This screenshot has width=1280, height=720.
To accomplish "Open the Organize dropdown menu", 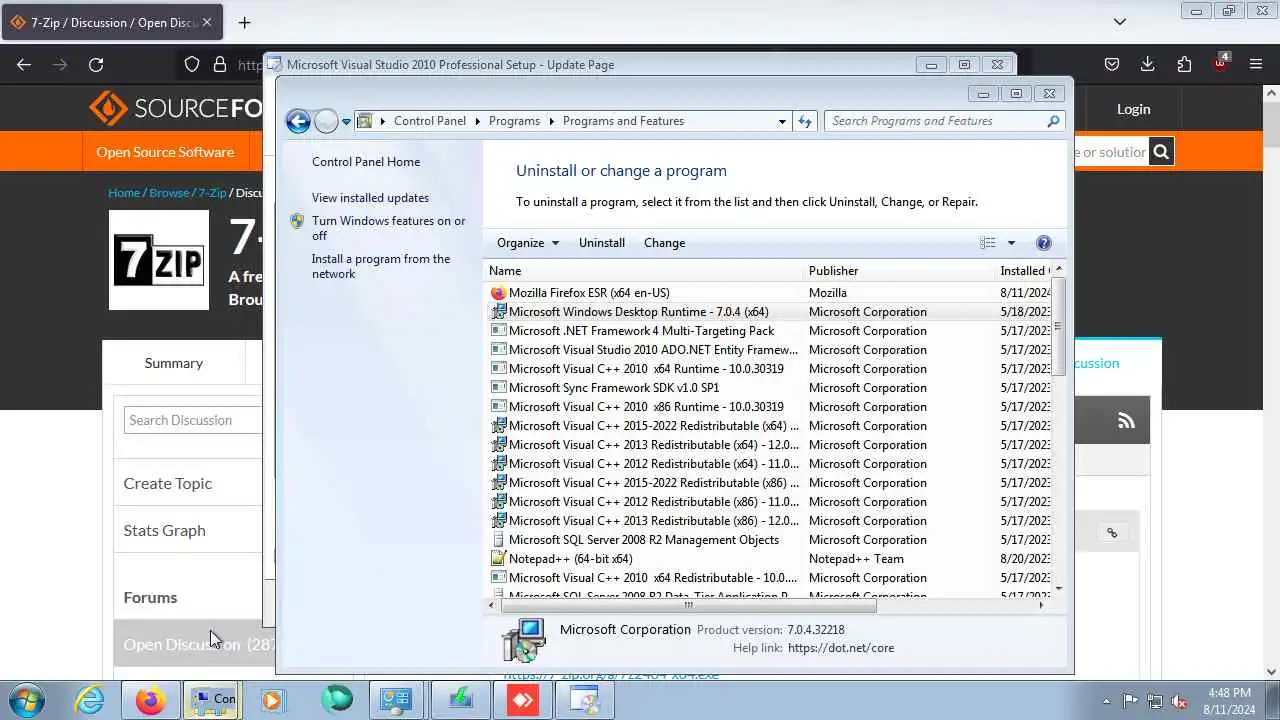I will tap(528, 243).
